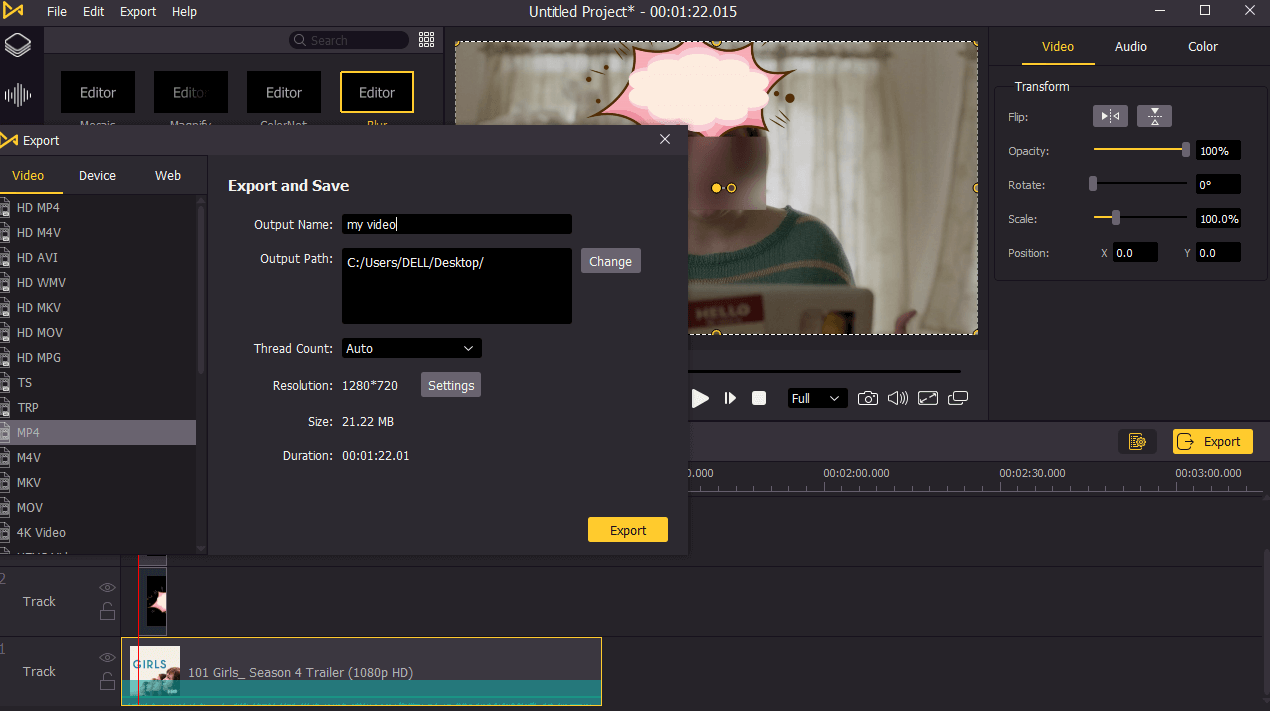Lock Track 1 with the padlock icon
Image resolution: width=1270 pixels, height=711 pixels.
click(107, 682)
